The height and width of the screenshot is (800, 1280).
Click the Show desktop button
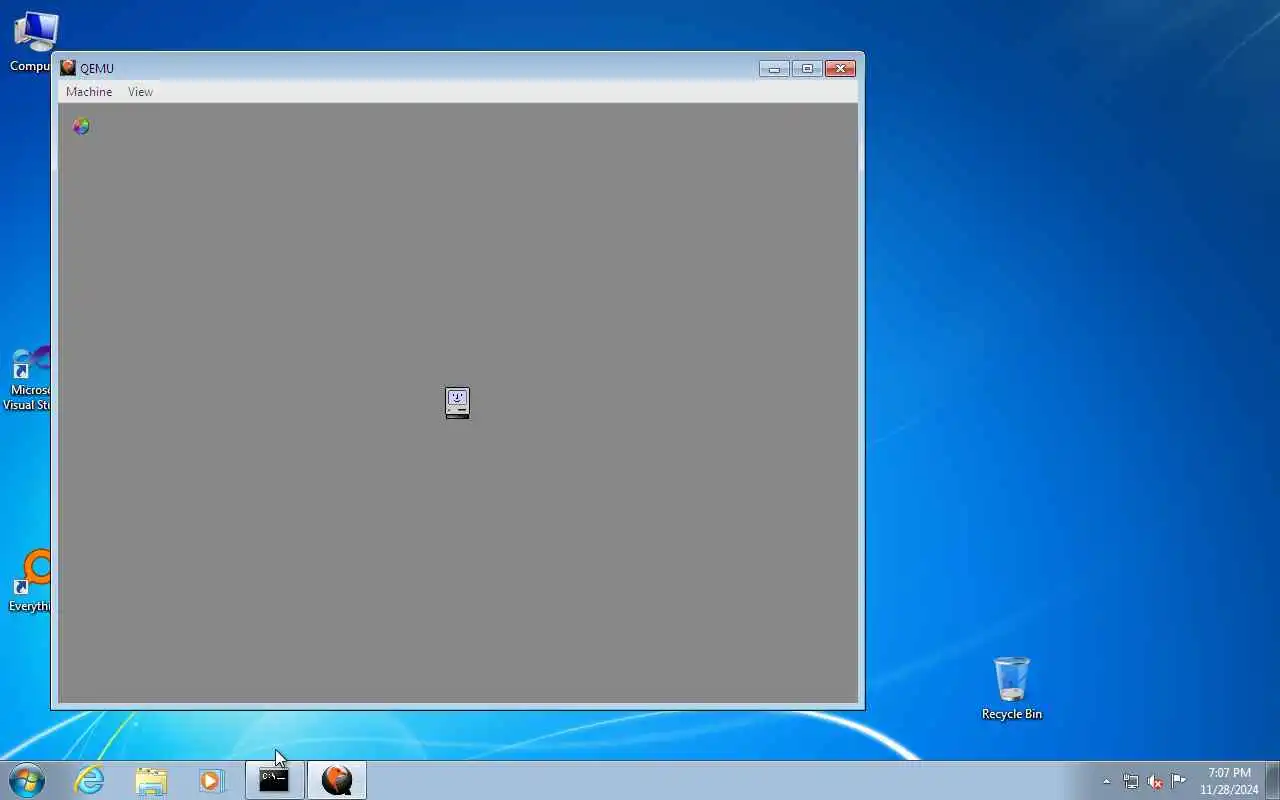pos(1272,780)
